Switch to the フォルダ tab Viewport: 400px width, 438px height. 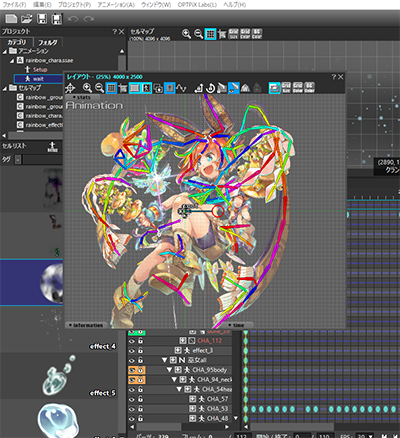48,42
